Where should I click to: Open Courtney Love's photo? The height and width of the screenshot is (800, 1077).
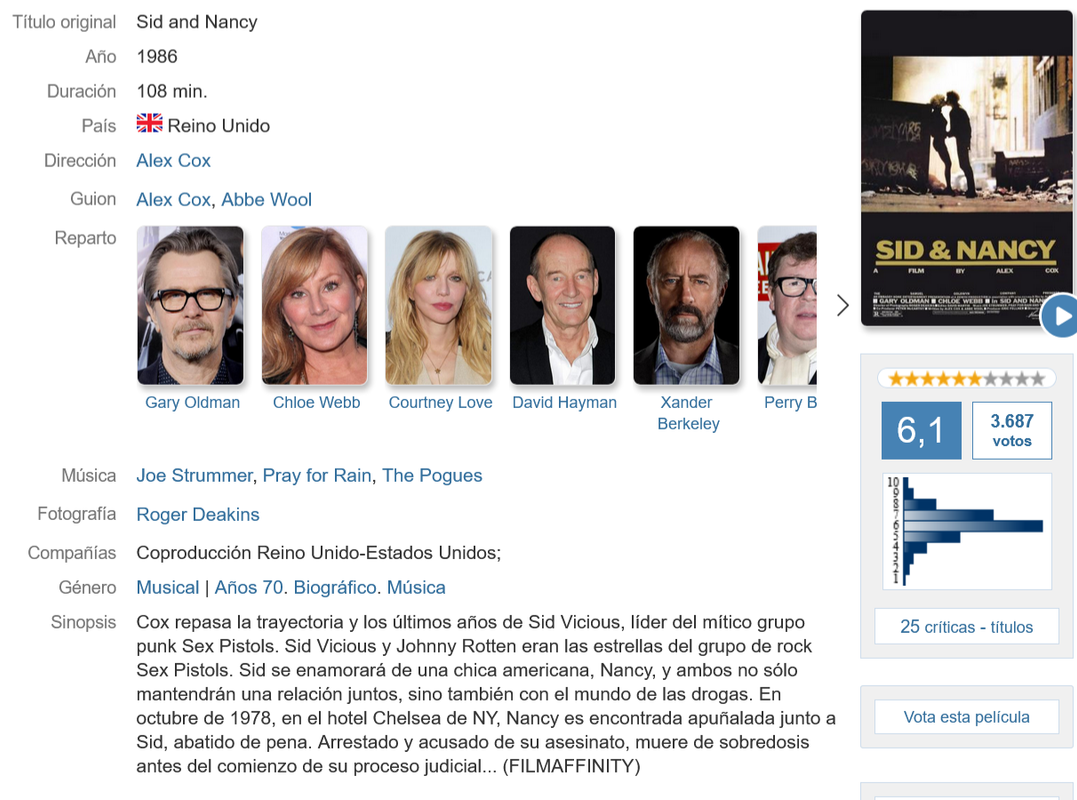(439, 305)
